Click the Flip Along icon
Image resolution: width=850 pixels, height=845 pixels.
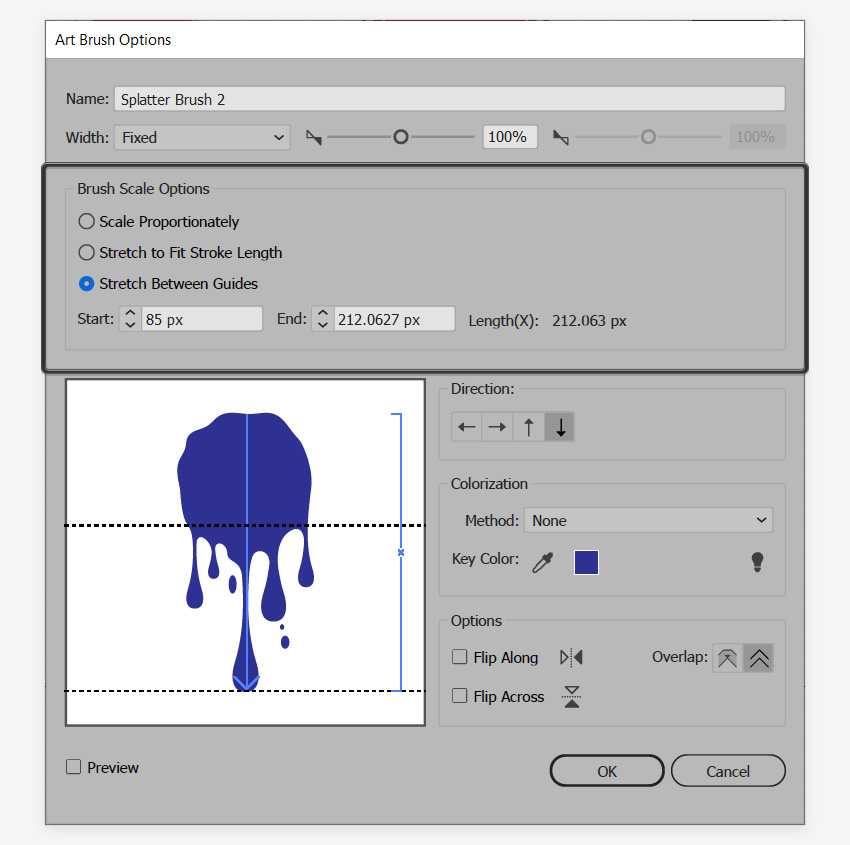pos(570,657)
